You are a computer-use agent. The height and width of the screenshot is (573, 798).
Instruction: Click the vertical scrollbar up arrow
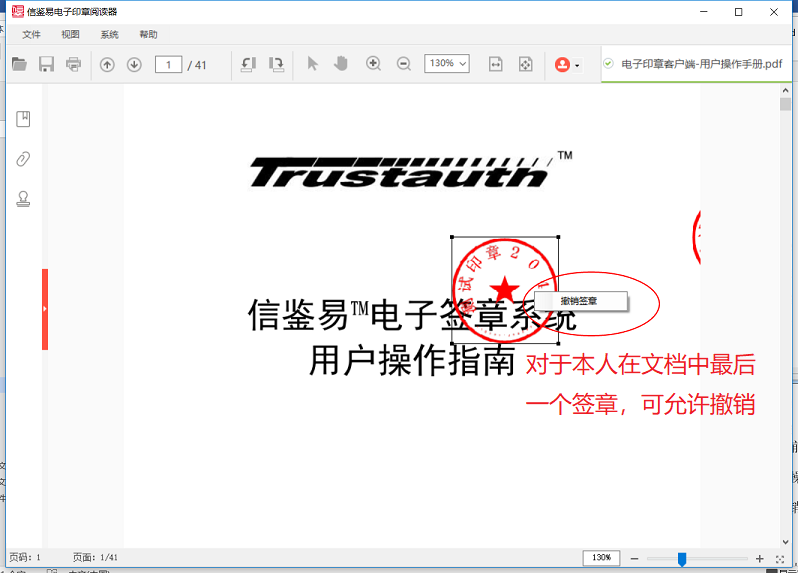coord(785,91)
